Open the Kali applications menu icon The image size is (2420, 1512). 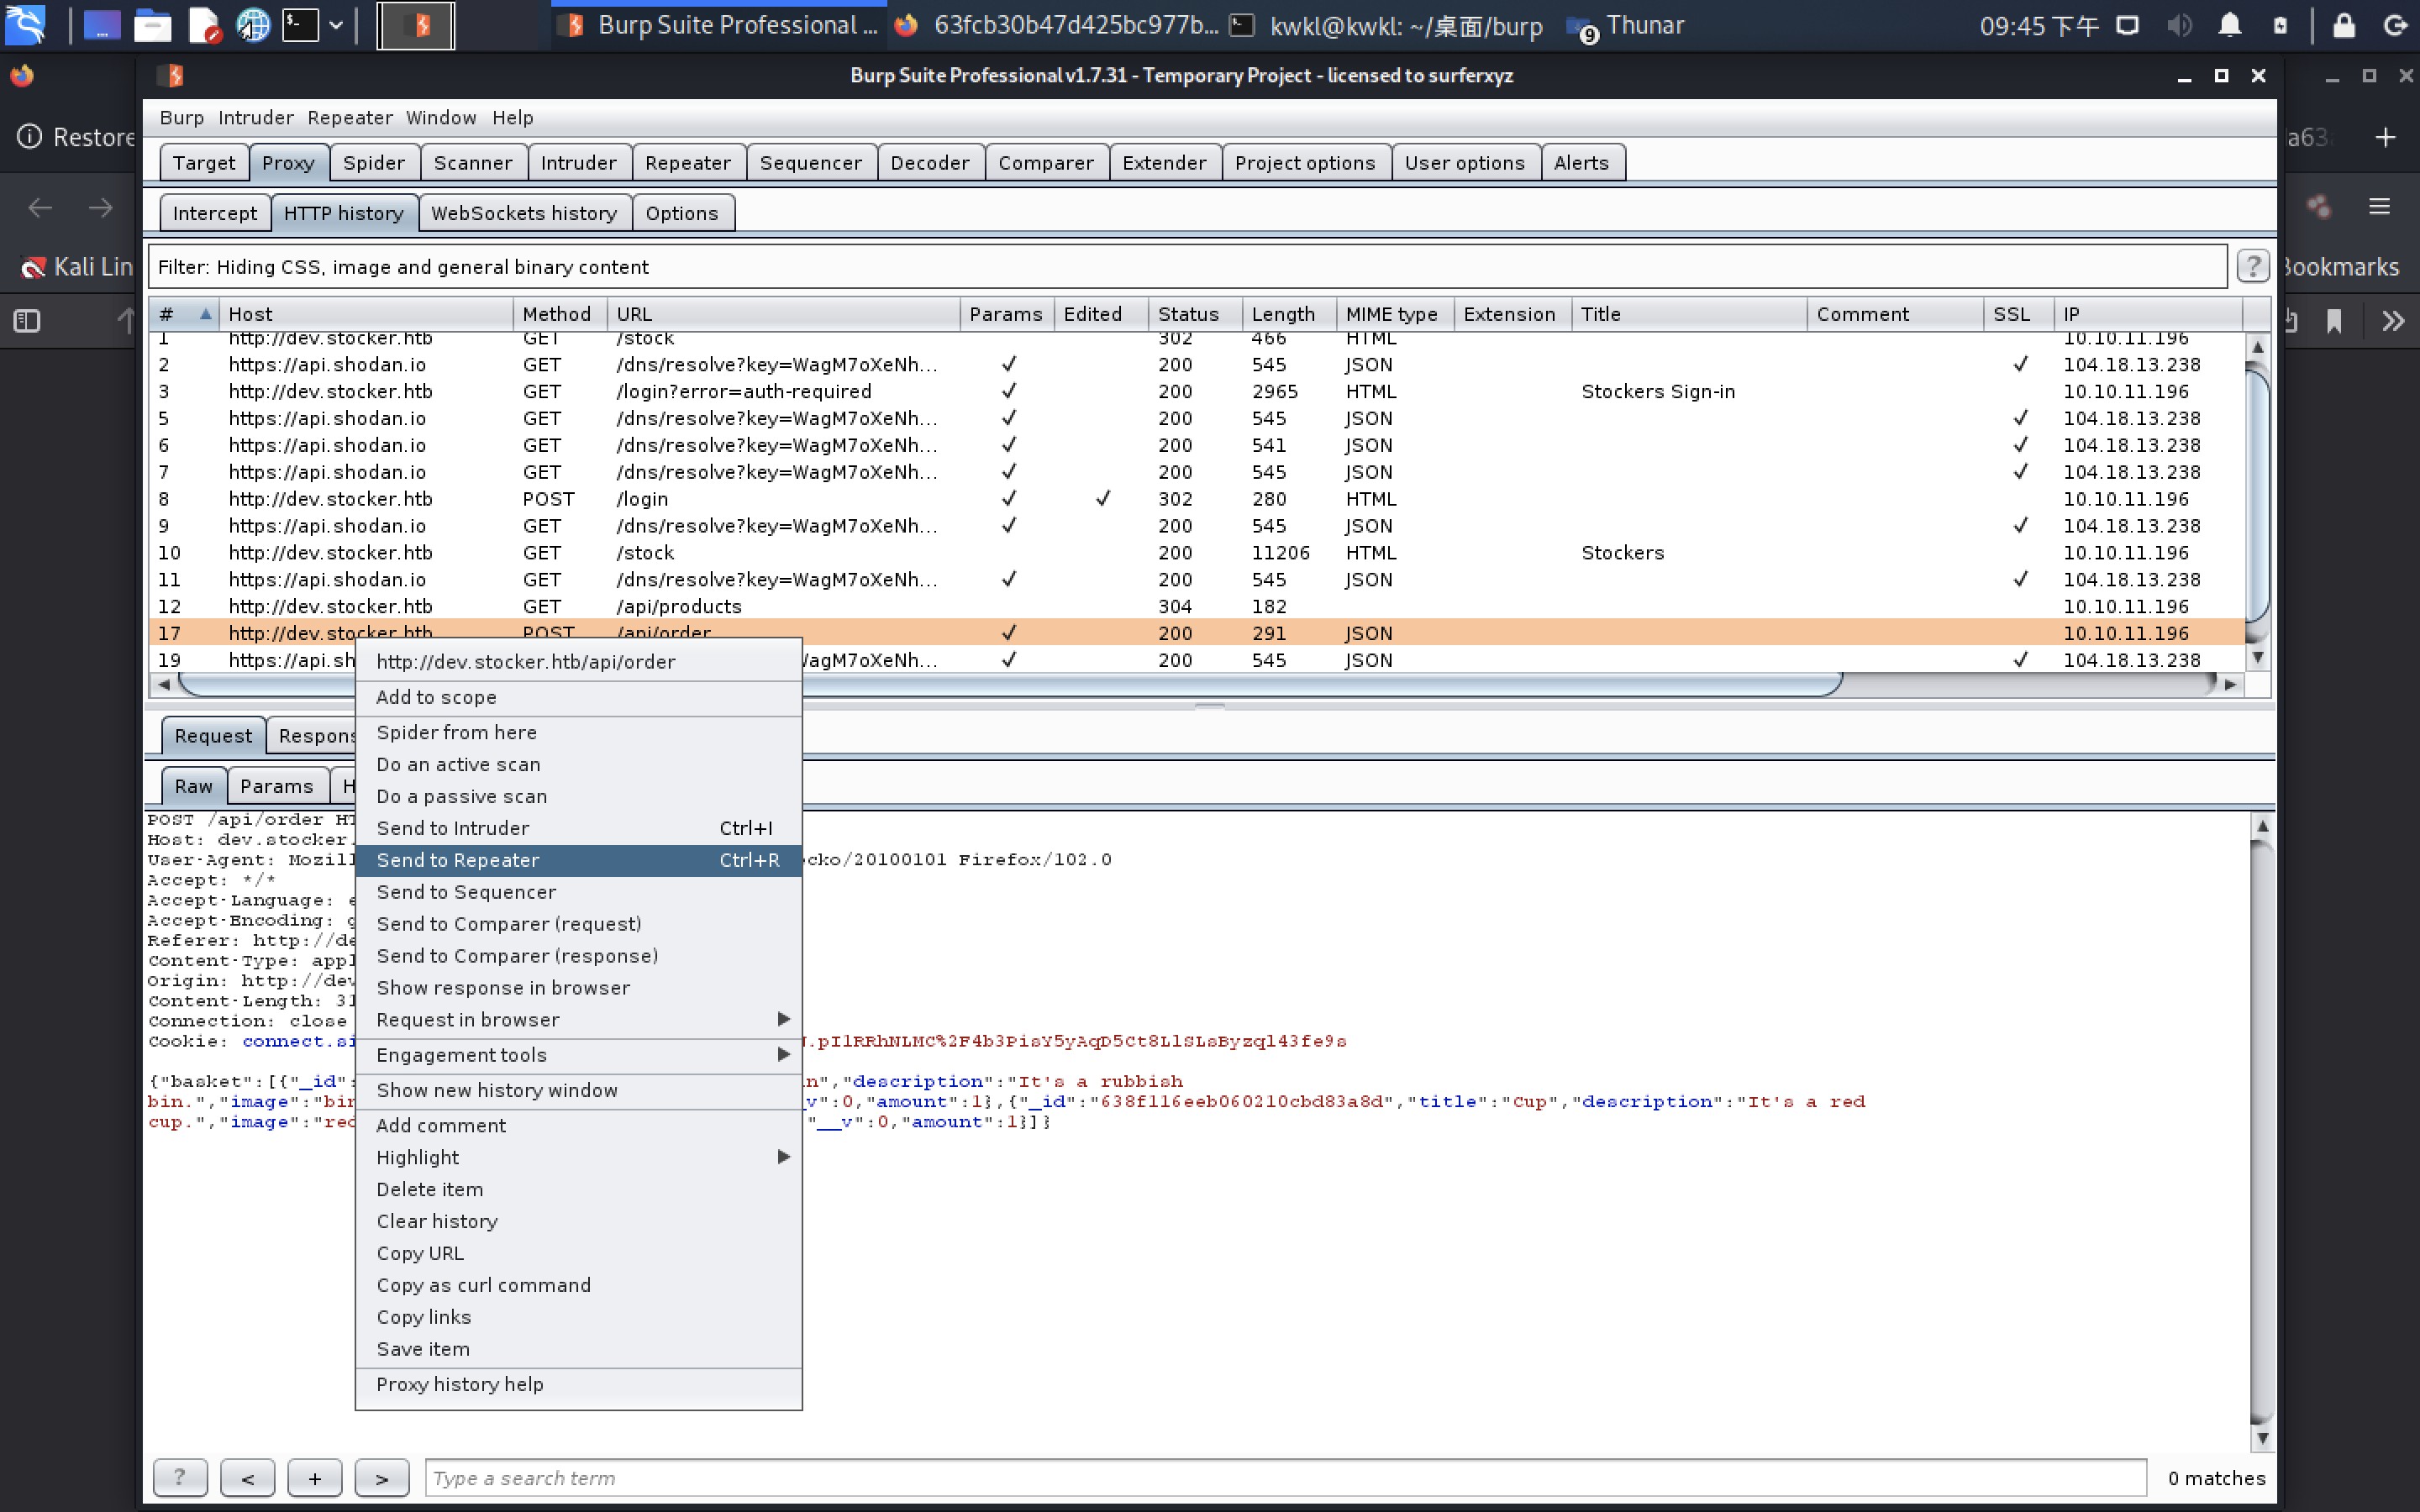pyautogui.click(x=25, y=25)
